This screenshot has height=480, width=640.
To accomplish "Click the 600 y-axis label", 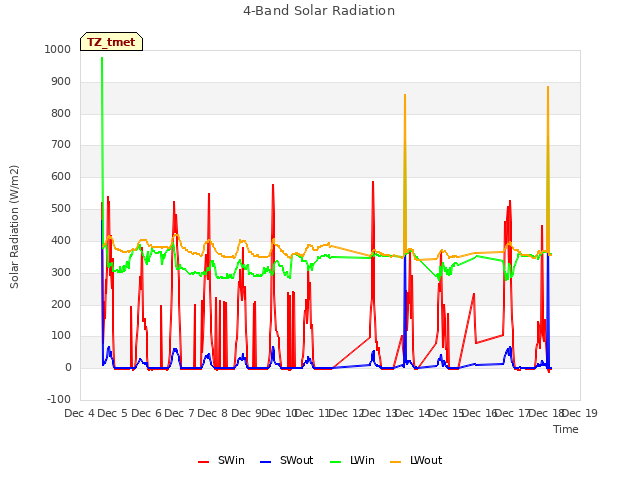I will 61,177.
